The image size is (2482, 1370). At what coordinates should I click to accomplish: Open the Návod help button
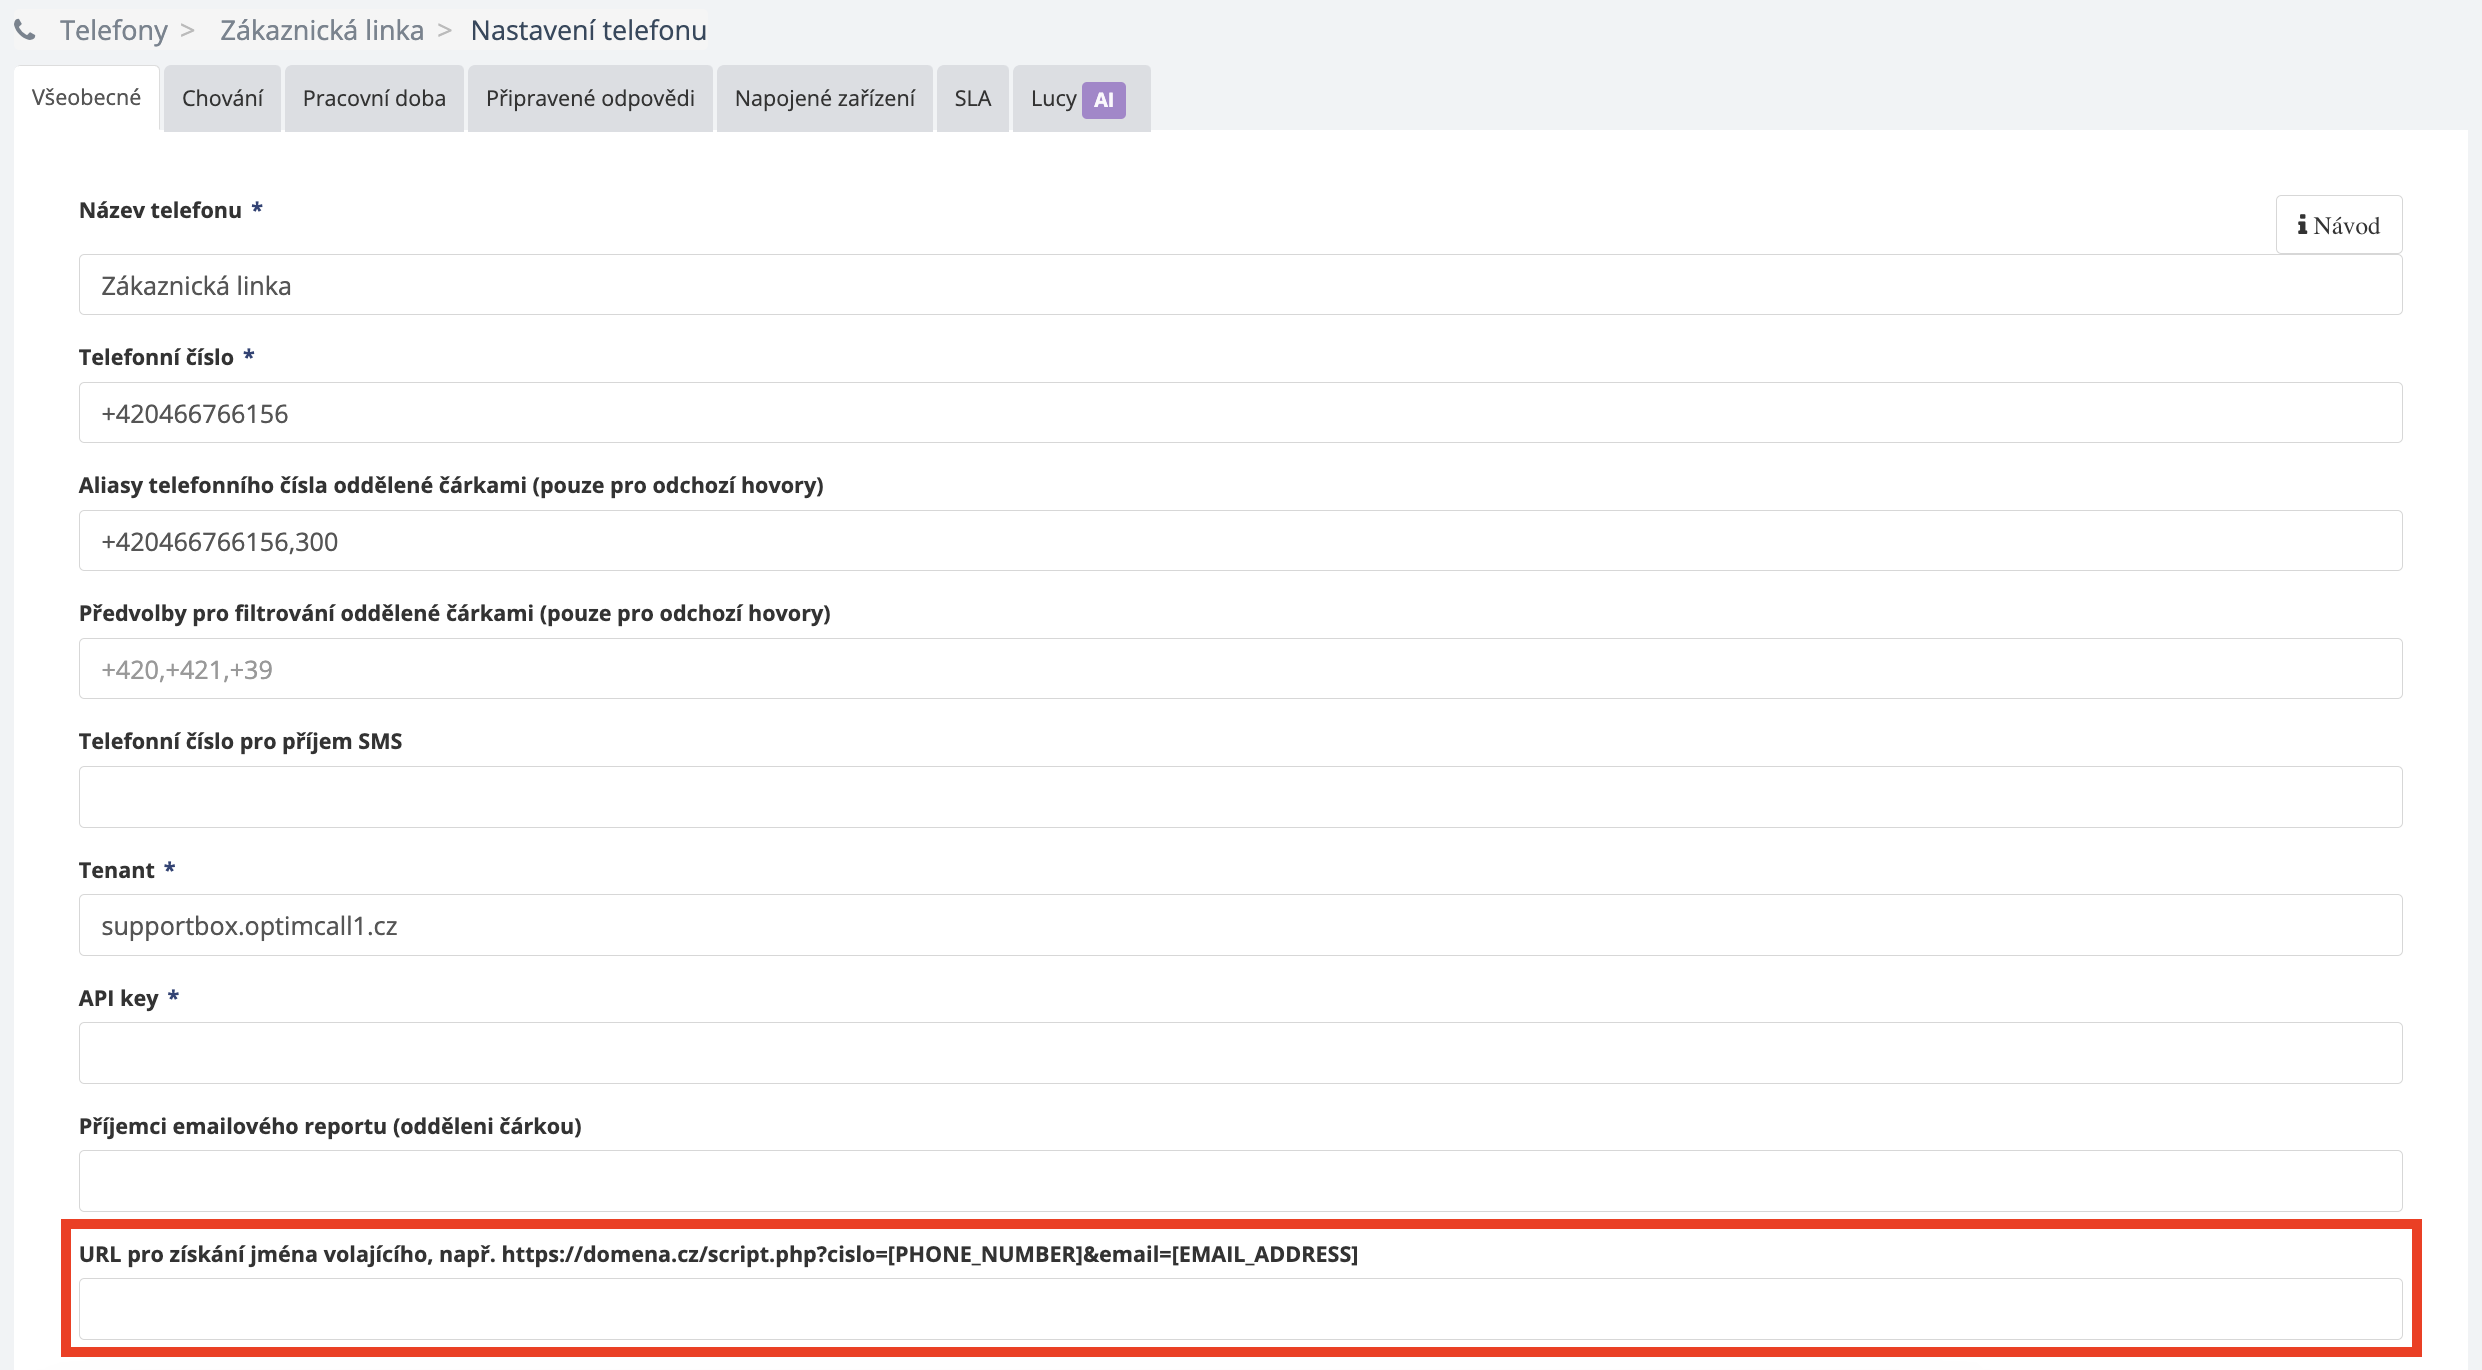2338,225
